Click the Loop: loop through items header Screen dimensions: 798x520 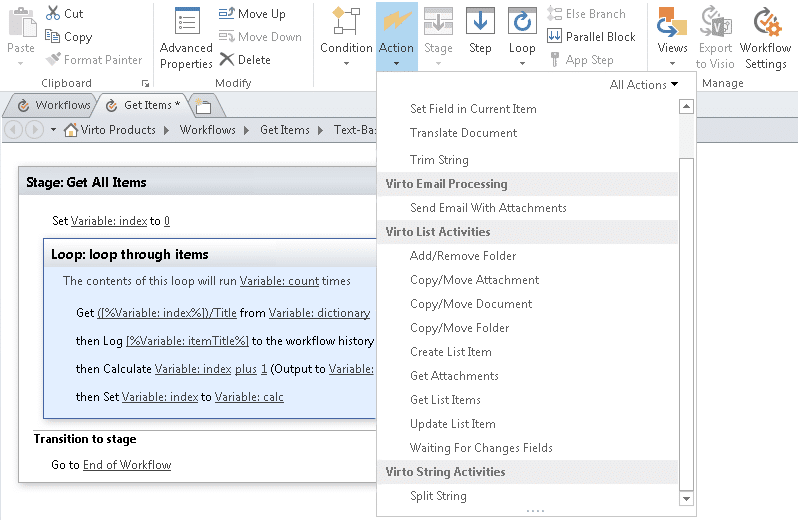[x=210, y=254]
